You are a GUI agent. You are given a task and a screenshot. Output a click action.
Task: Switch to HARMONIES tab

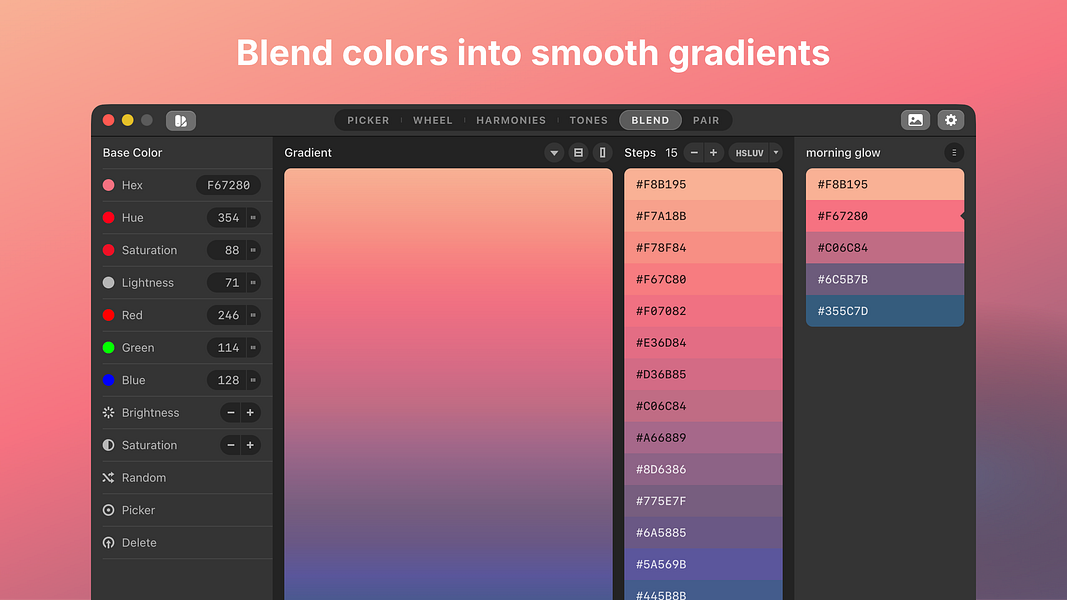tap(511, 120)
